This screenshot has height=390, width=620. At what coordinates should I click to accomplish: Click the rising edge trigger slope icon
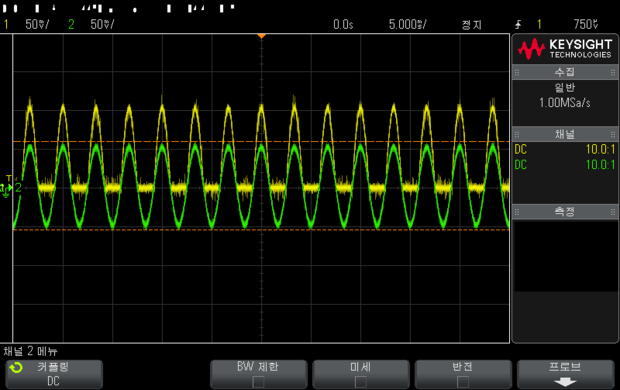(x=518, y=25)
